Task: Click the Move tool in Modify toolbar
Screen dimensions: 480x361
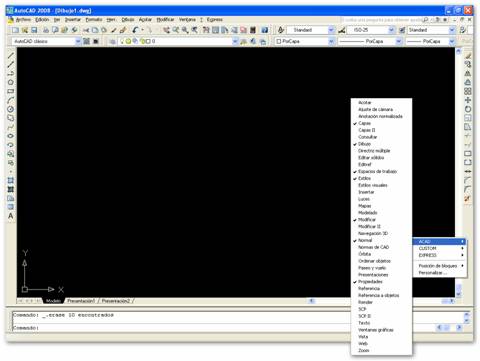Action: pyautogui.click(x=468, y=100)
